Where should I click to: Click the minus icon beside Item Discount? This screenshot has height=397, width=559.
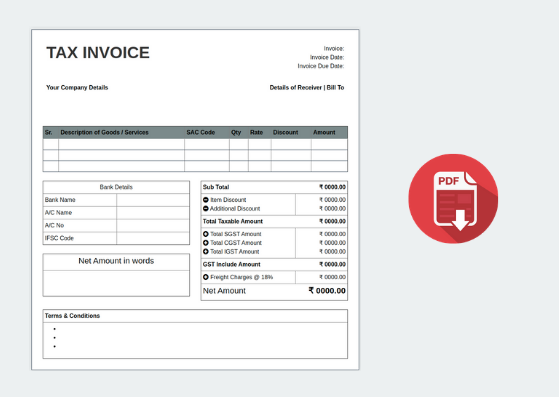click(x=206, y=200)
